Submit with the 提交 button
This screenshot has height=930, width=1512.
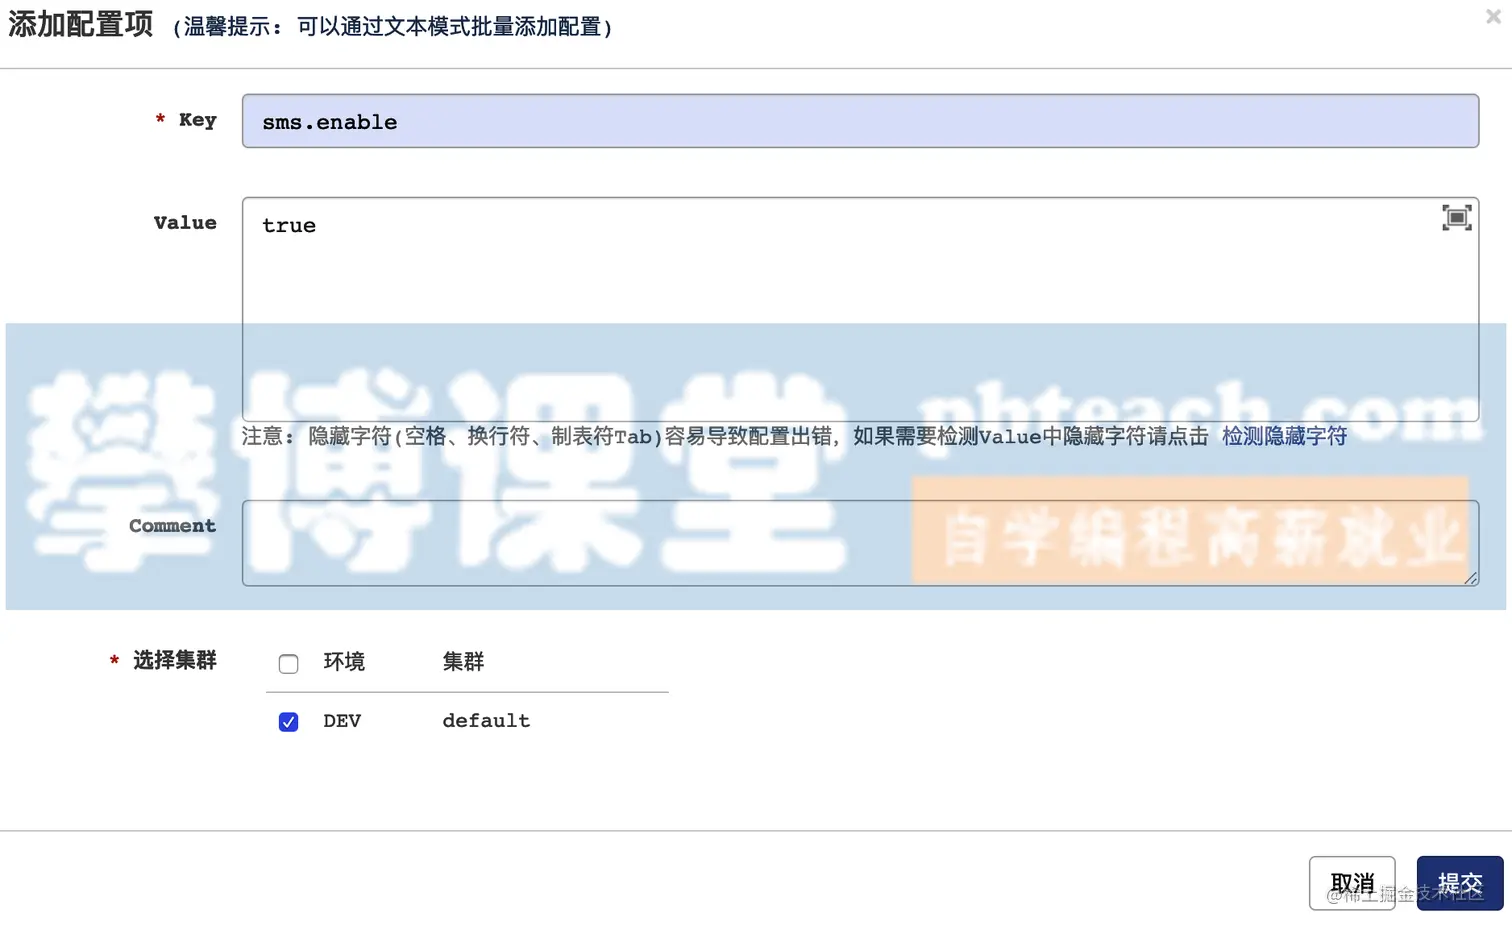tap(1460, 883)
